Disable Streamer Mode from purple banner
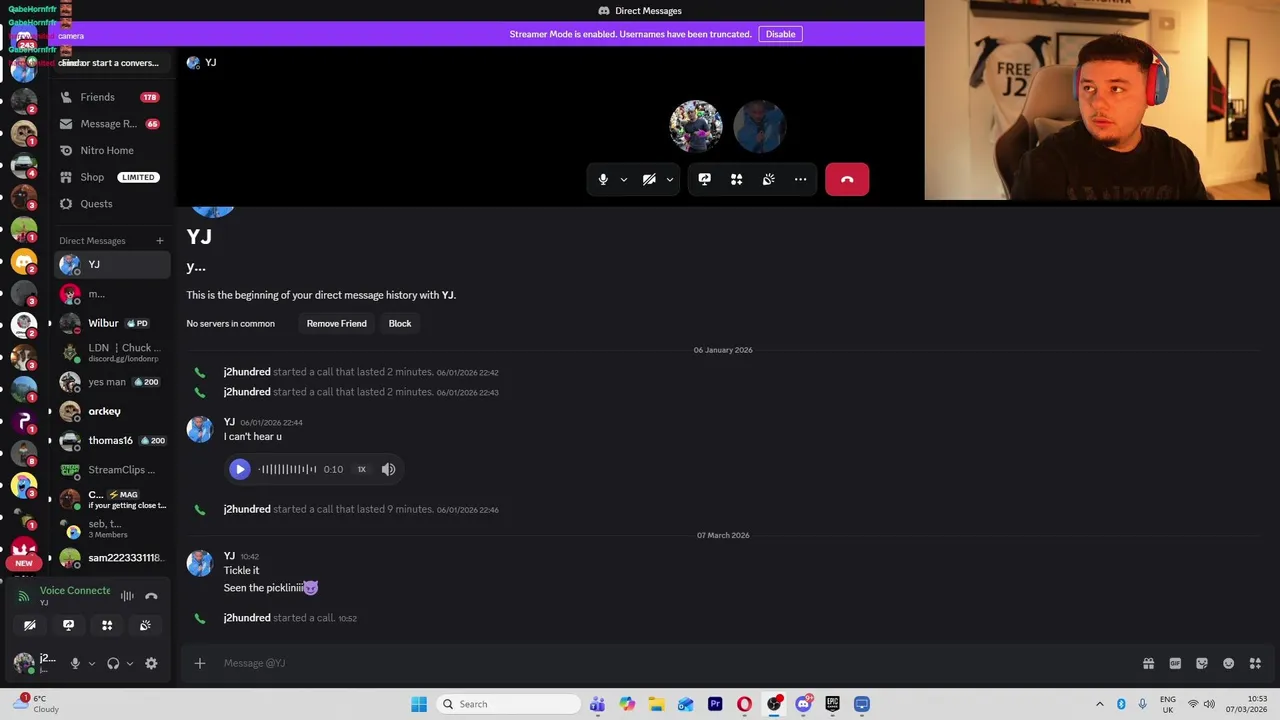 [x=780, y=34]
